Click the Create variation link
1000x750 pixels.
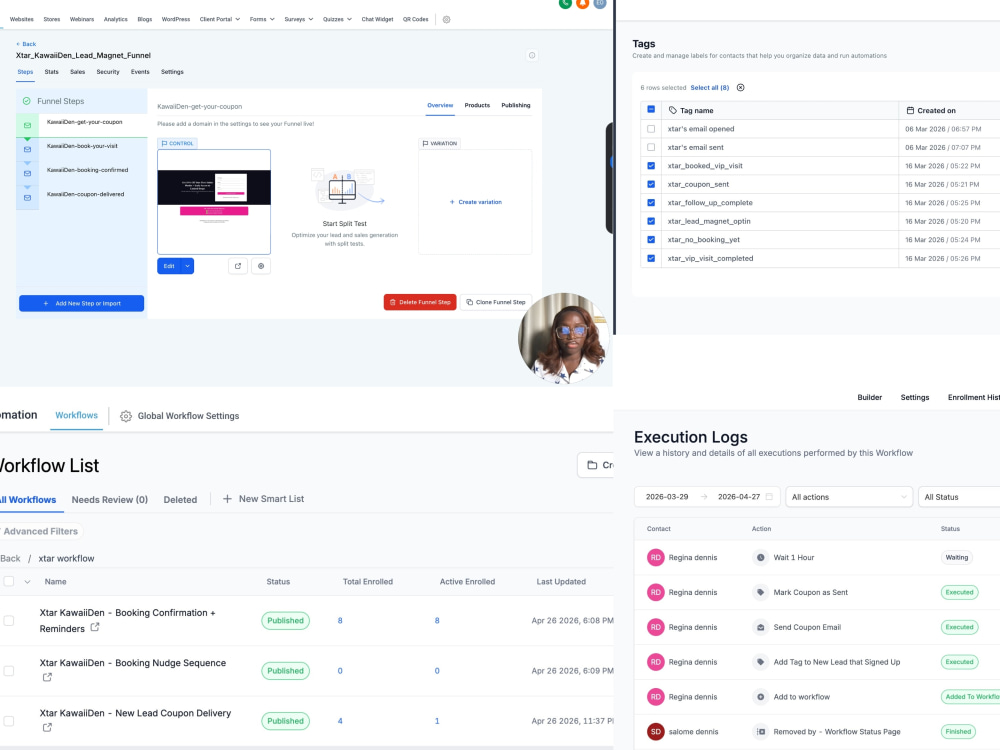coord(476,202)
